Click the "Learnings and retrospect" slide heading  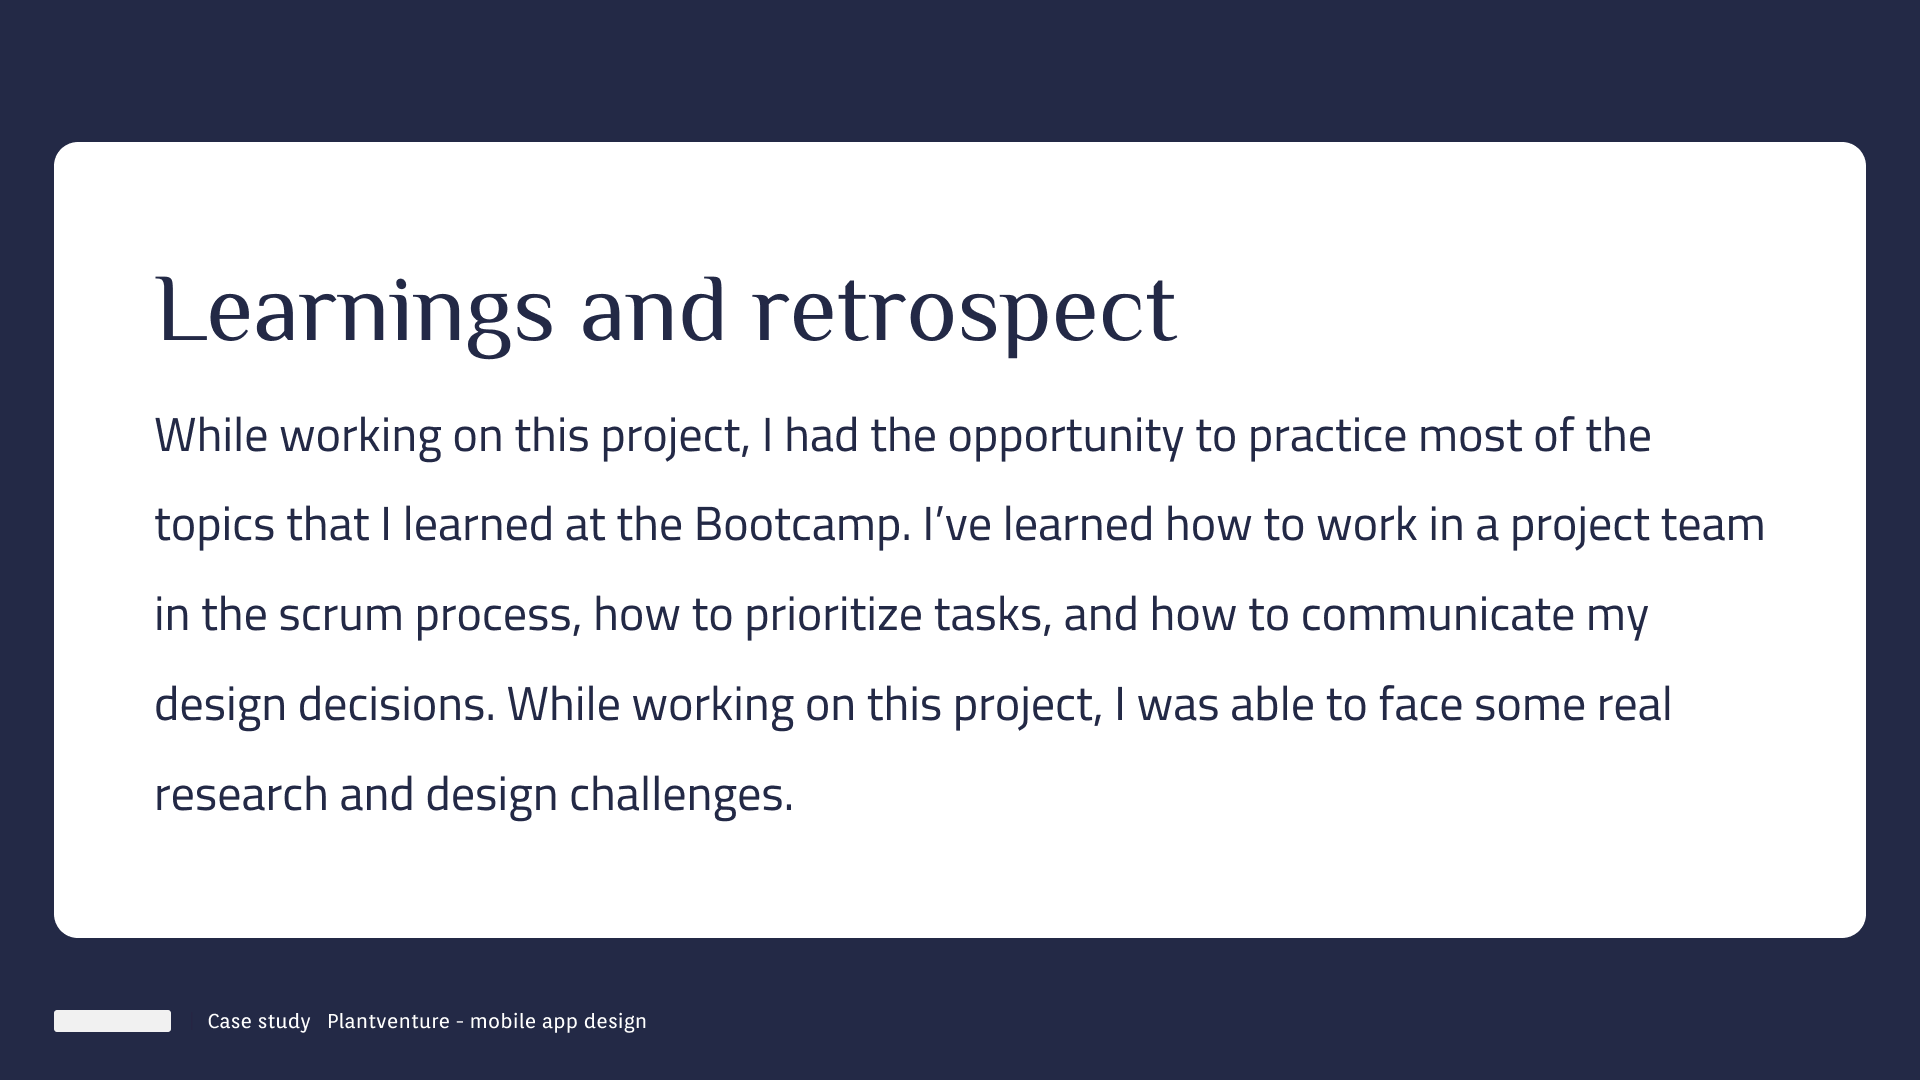[665, 311]
